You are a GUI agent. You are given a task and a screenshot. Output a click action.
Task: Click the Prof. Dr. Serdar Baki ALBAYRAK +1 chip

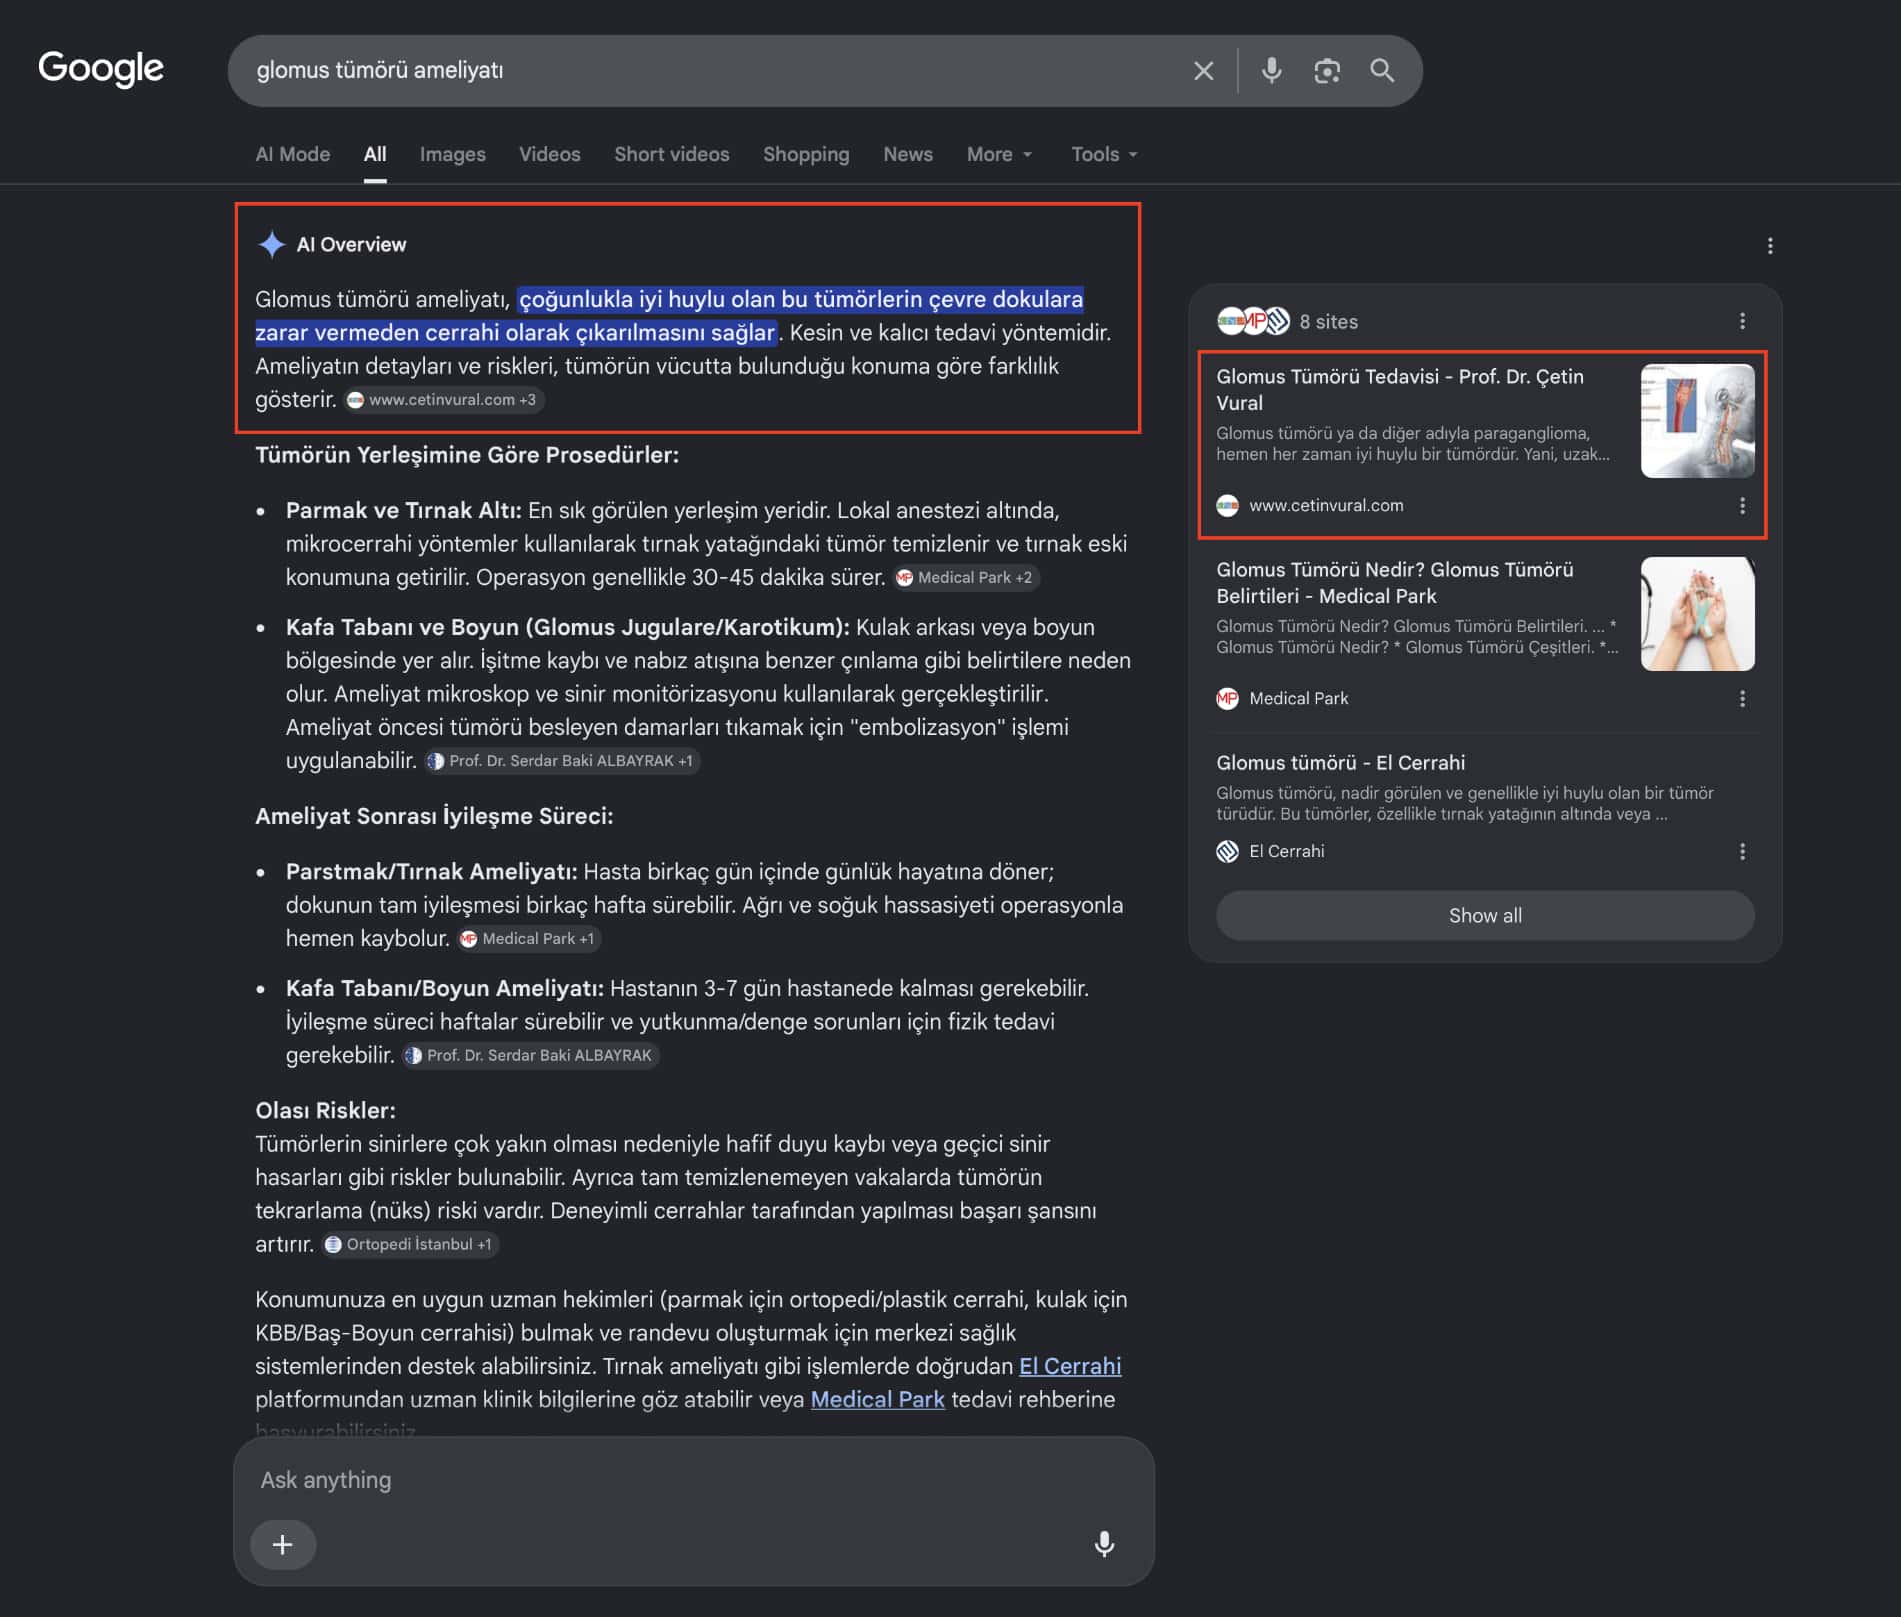561,761
